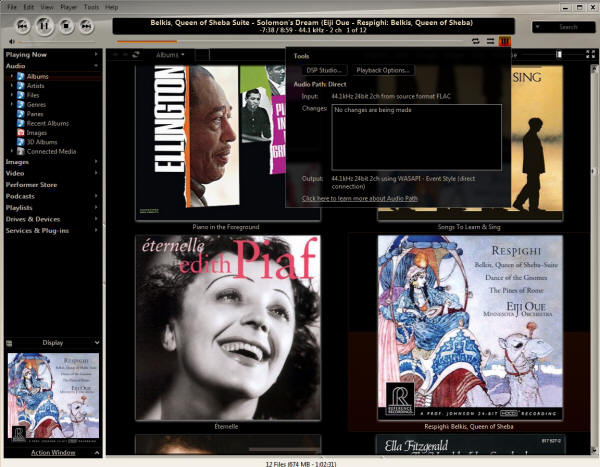Open the Player menu

pos(68,7)
